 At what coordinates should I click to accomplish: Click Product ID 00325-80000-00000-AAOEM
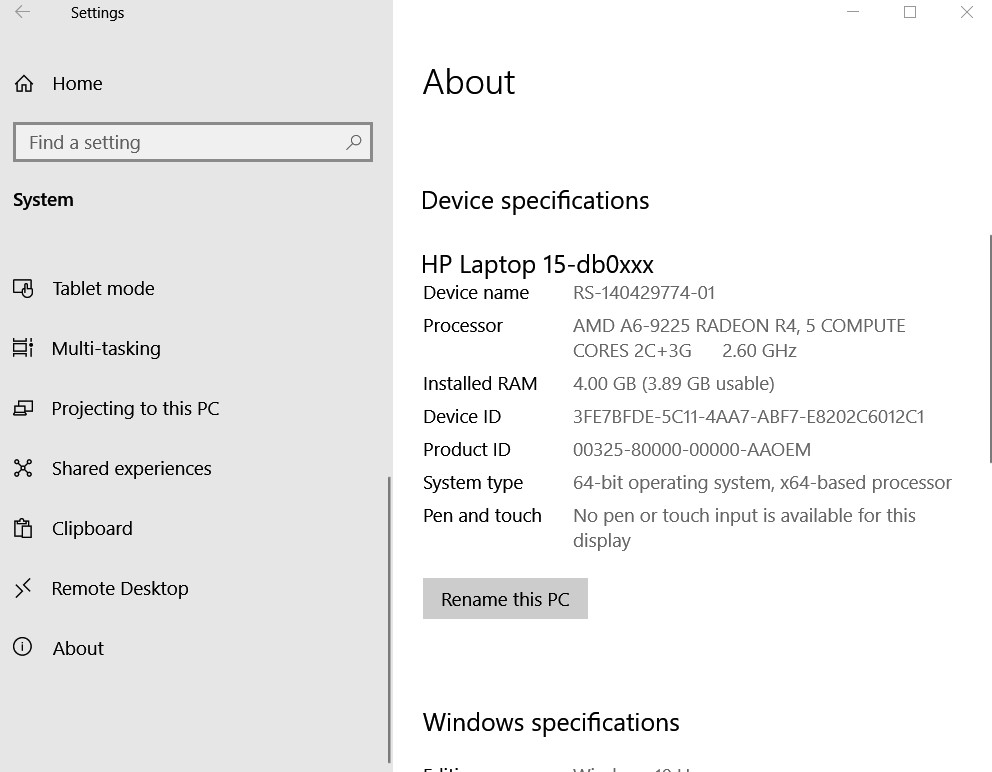coord(691,449)
